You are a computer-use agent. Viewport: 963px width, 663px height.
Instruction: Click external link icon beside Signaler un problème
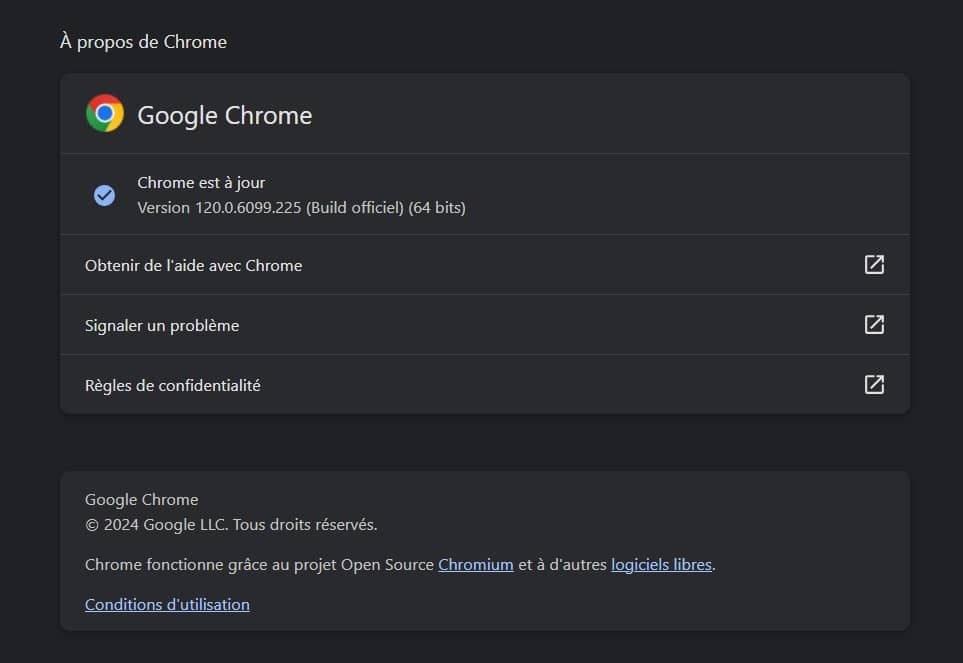pos(874,324)
